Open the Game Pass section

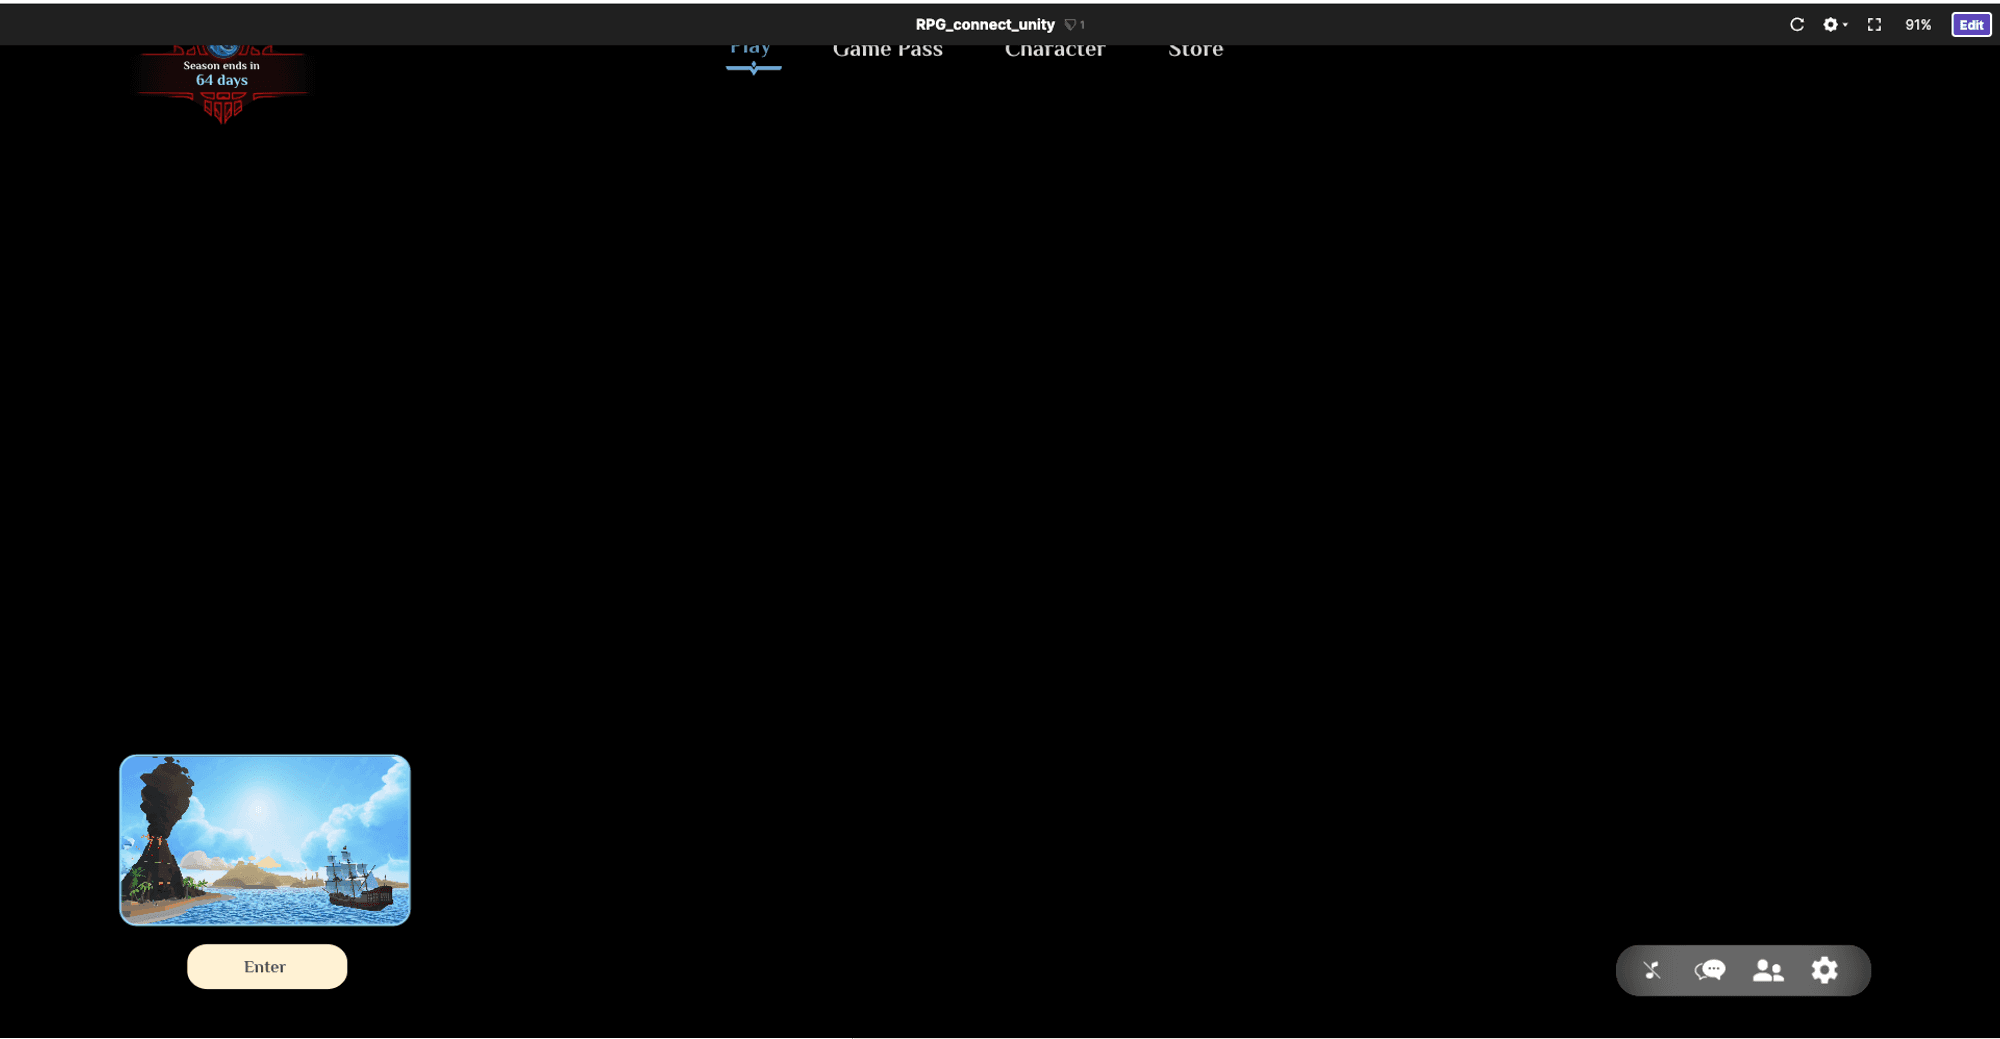click(x=887, y=48)
